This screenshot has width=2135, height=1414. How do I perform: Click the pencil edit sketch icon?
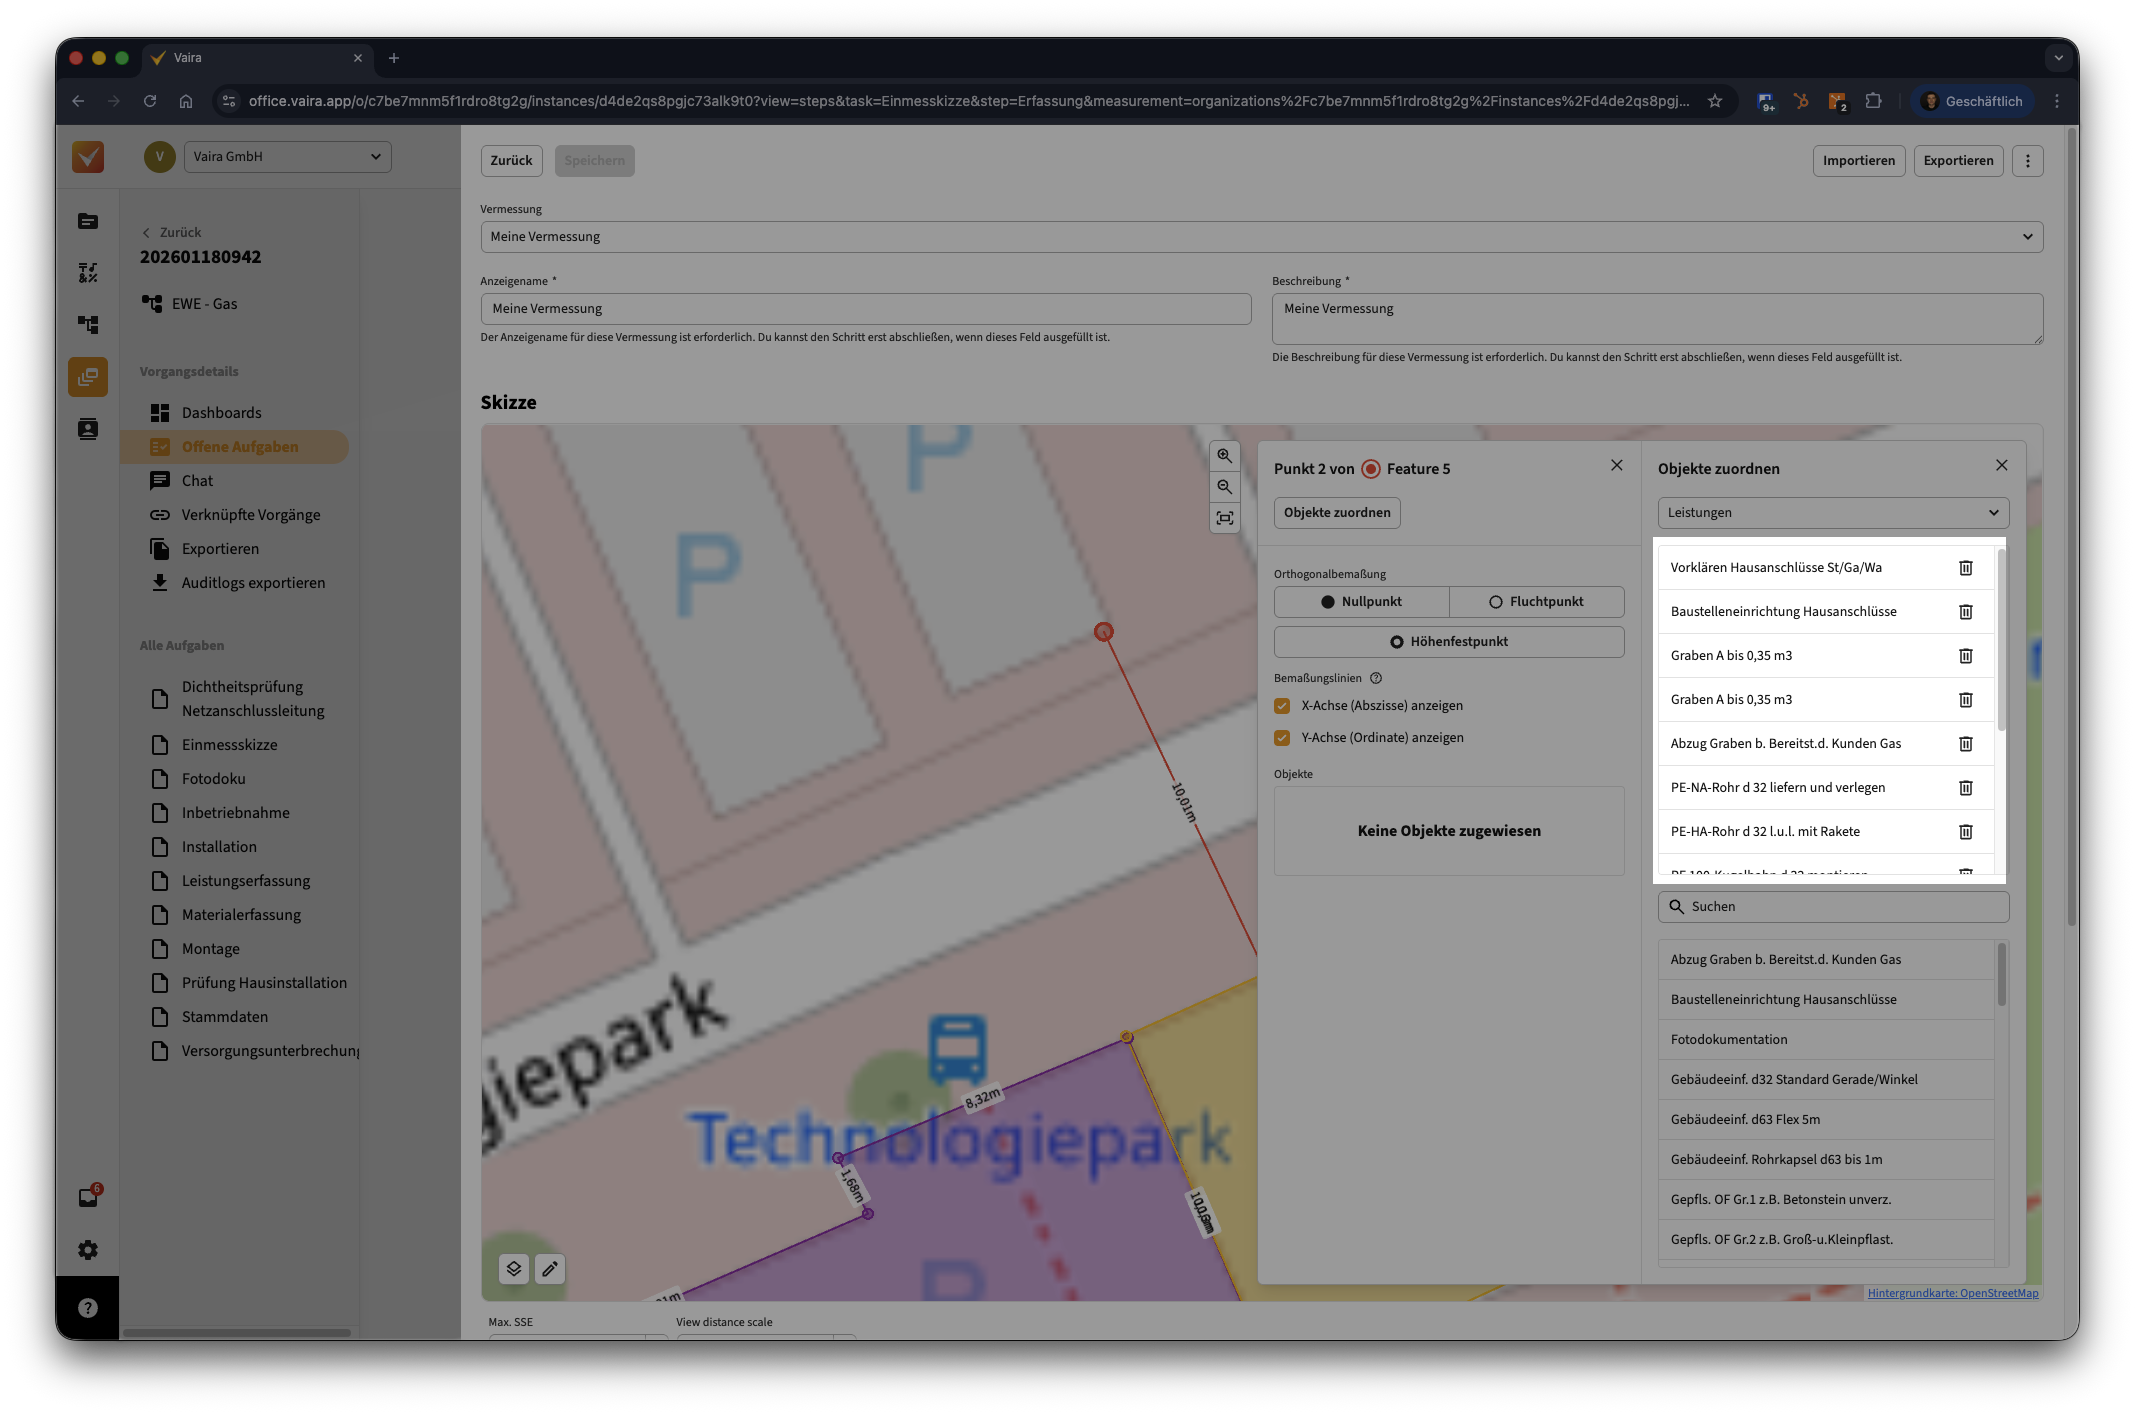coord(550,1269)
